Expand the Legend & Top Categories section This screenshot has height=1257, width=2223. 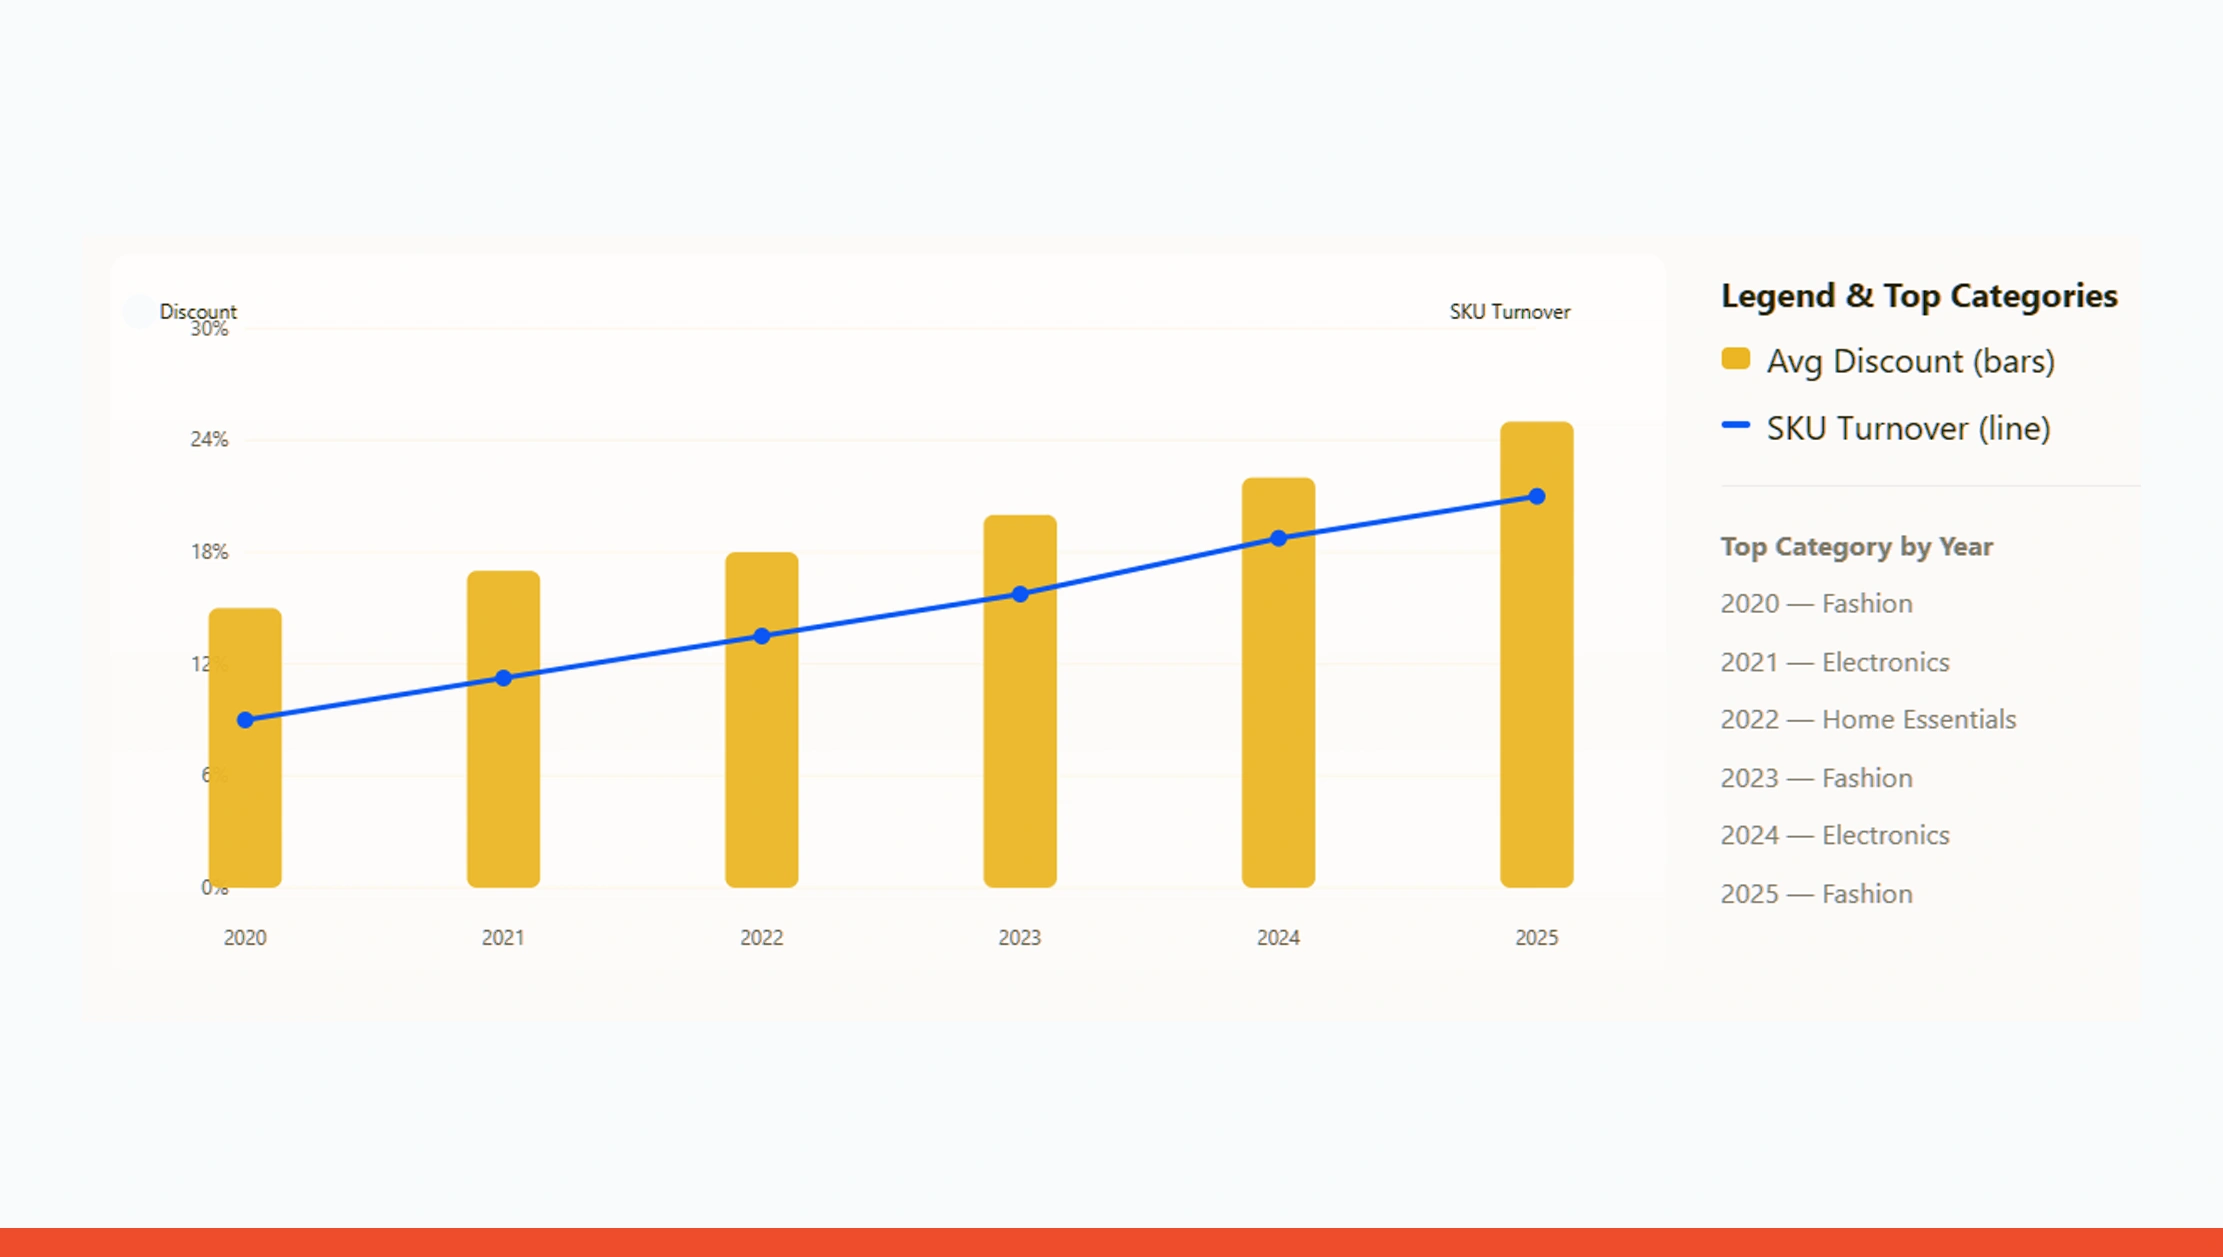[x=1918, y=296]
